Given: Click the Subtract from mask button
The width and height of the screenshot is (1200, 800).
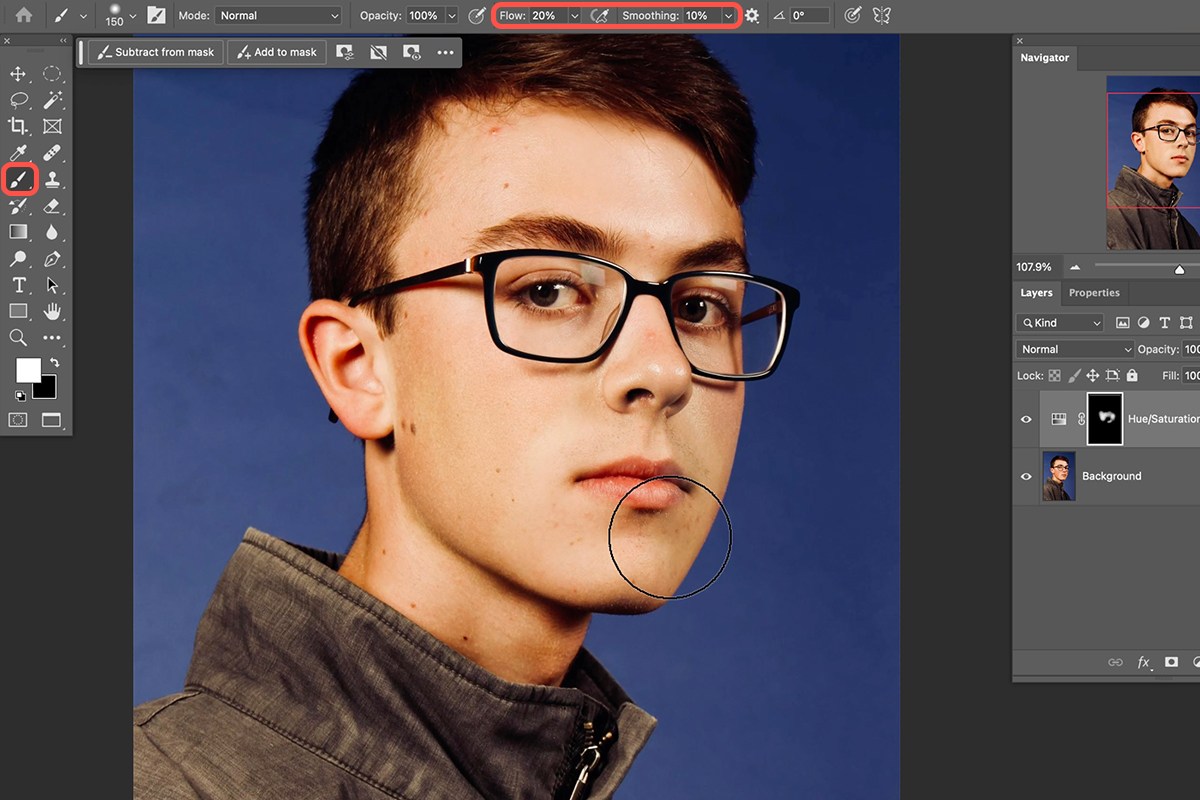Looking at the screenshot, I should (x=157, y=52).
